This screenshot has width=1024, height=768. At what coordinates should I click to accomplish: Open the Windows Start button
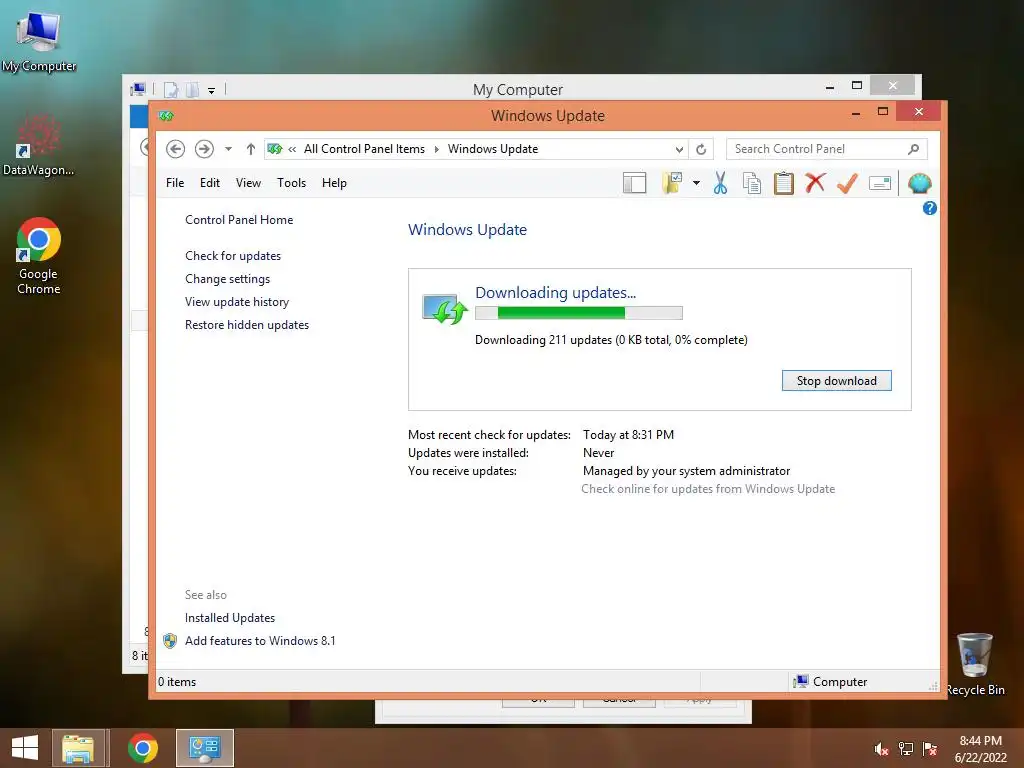coord(25,748)
